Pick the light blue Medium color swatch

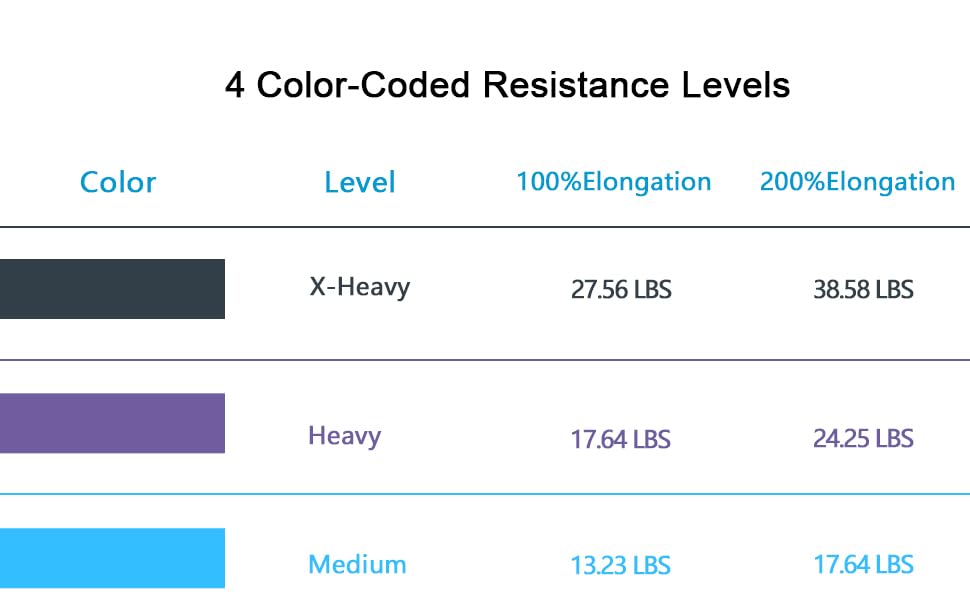(x=112, y=558)
